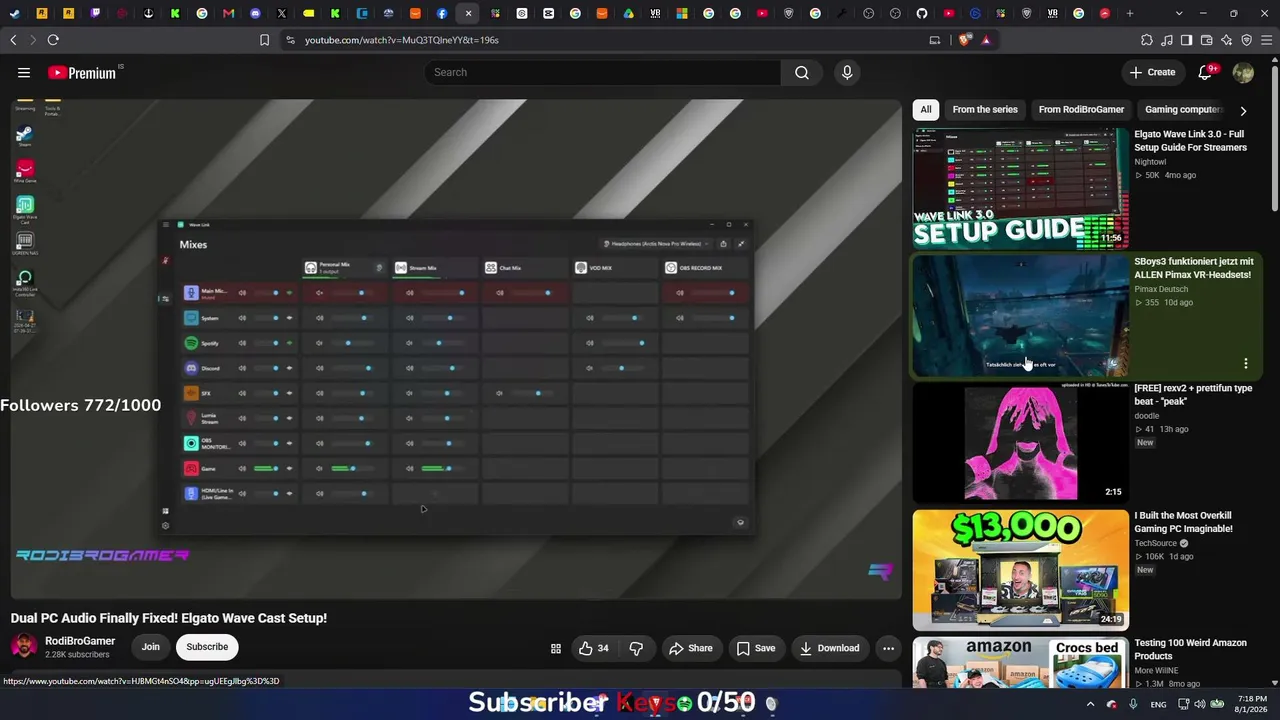Open more actions menu beside Download
Screen dimensions: 1280x720
click(x=888, y=648)
